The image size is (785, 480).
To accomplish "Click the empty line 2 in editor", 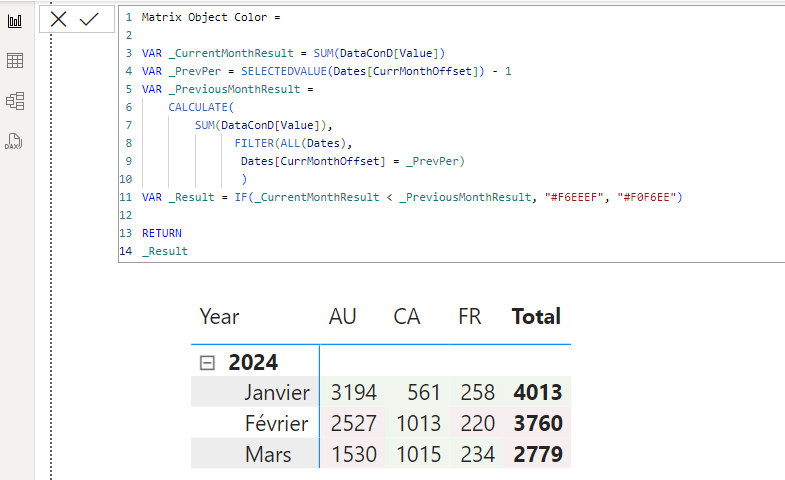I will (x=451, y=35).
